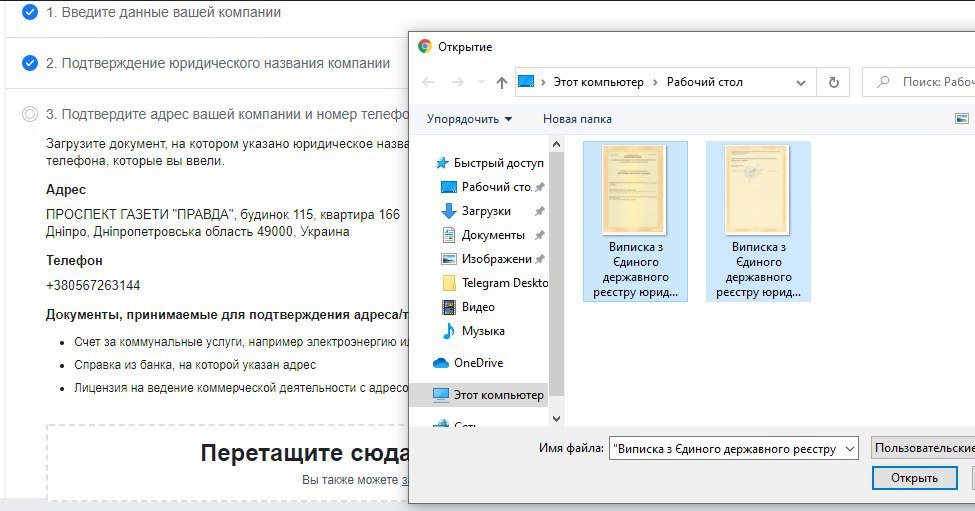Open the file name dropdown list
The width and height of the screenshot is (975, 511).
(850, 449)
